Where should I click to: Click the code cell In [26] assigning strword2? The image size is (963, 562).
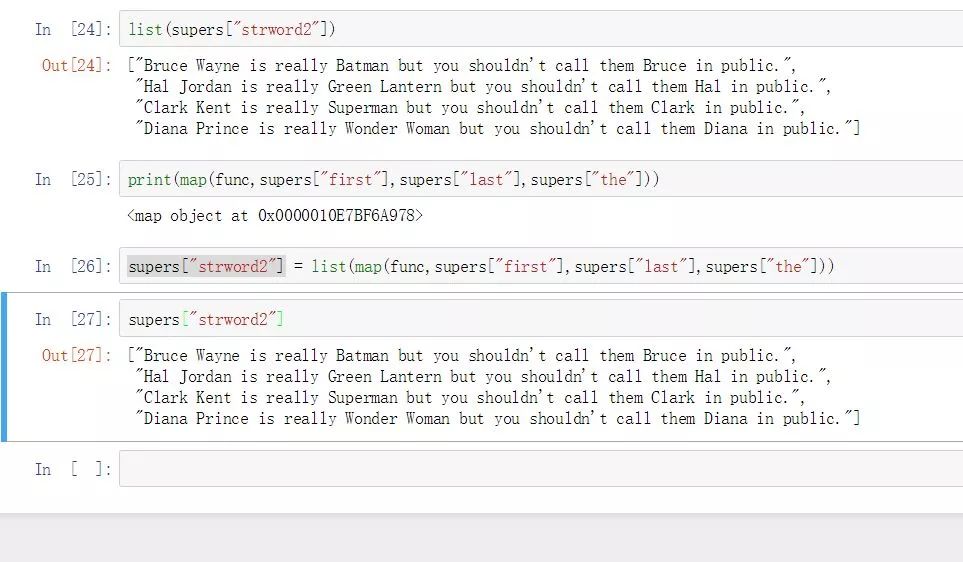(x=541, y=266)
